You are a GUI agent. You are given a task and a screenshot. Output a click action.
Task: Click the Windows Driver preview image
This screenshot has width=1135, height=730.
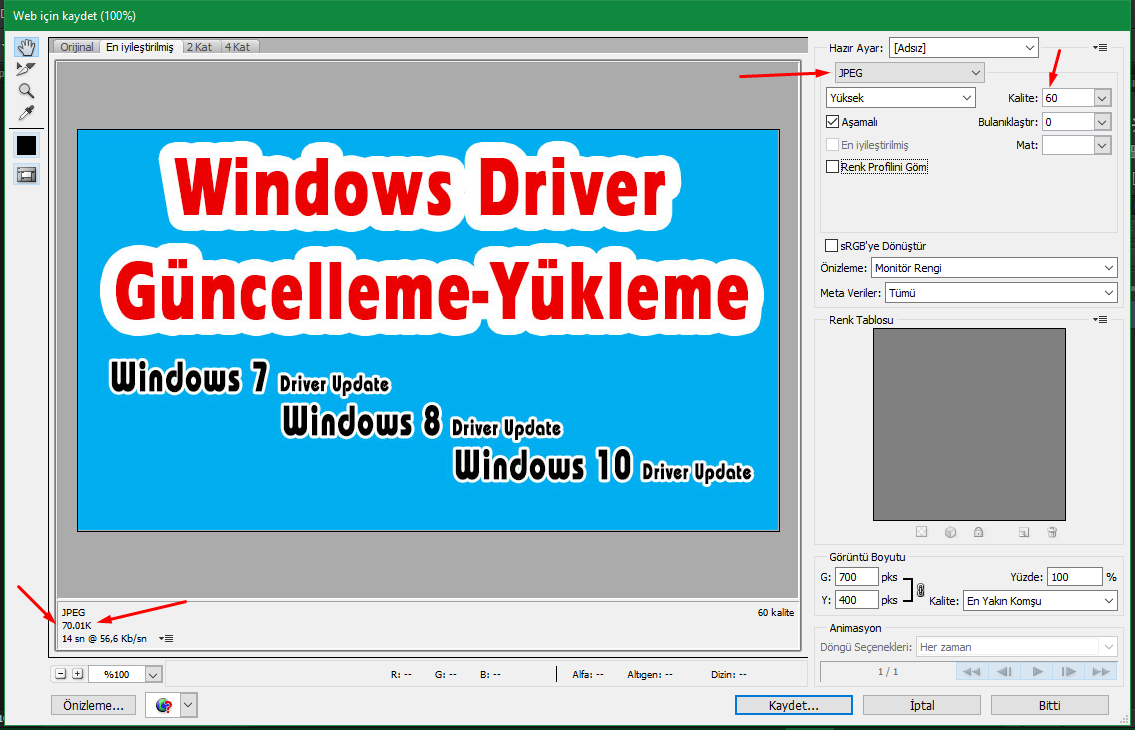pos(429,330)
